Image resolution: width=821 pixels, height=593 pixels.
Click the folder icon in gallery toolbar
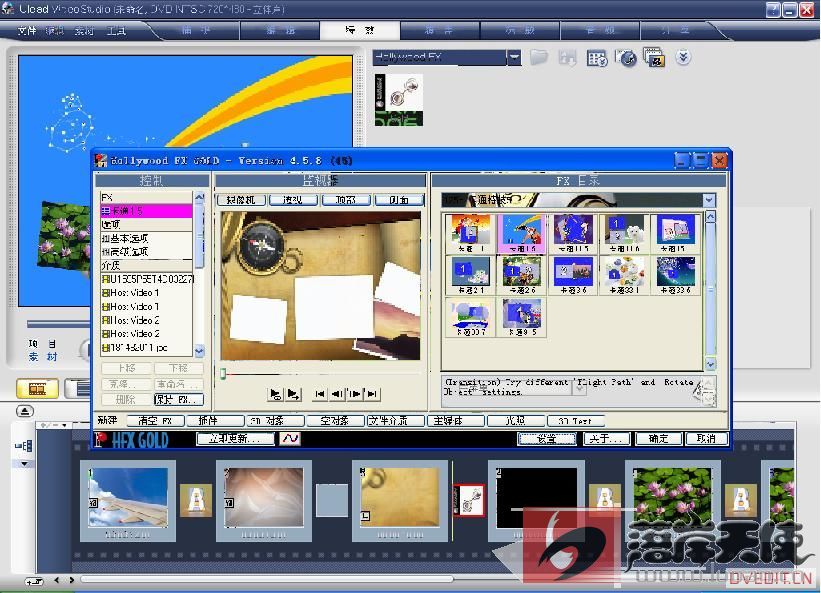(539, 57)
